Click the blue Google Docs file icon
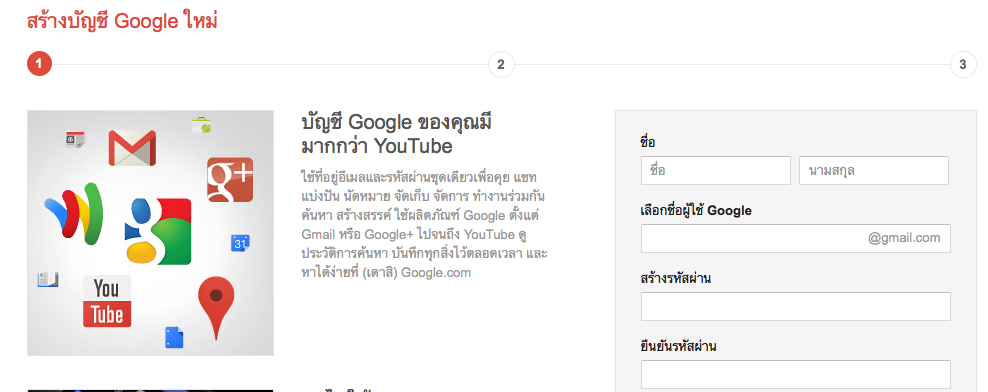 (x=175, y=338)
